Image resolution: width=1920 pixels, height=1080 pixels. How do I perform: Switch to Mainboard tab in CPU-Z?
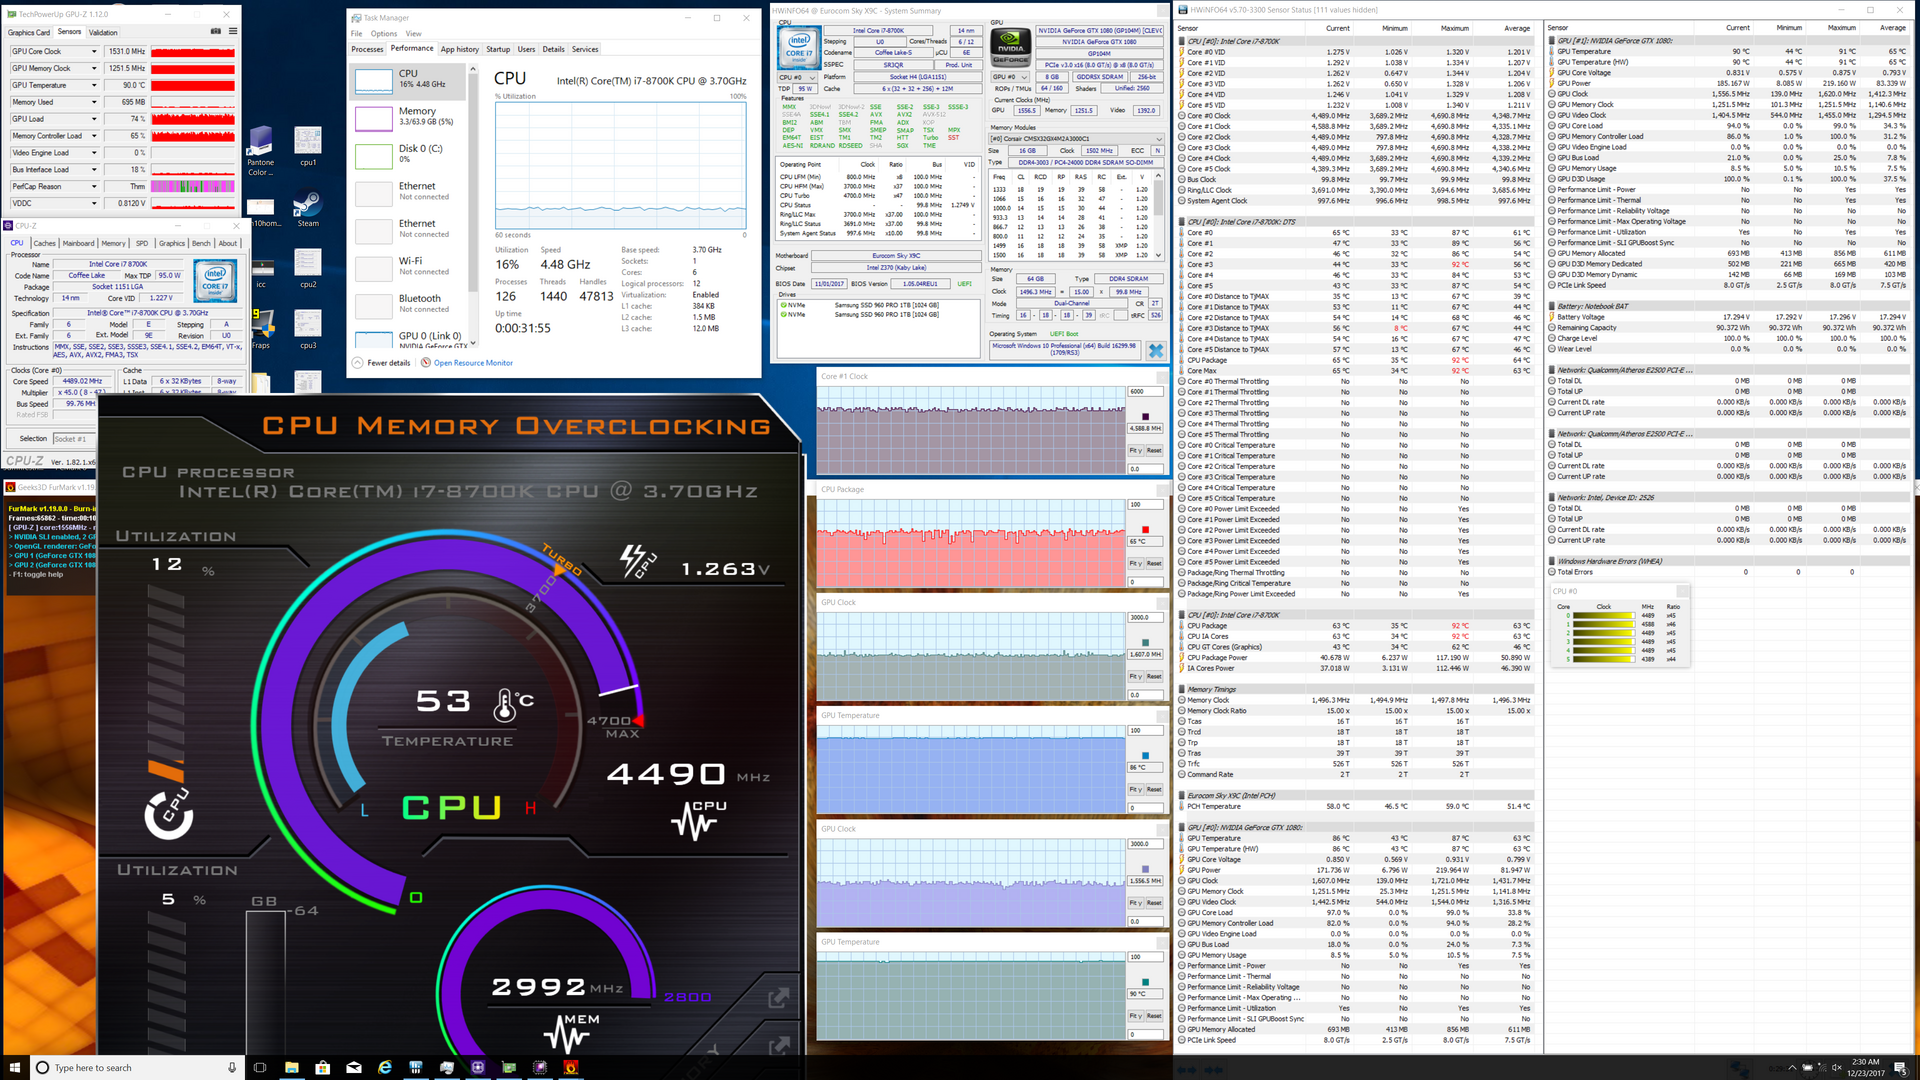pos(78,243)
